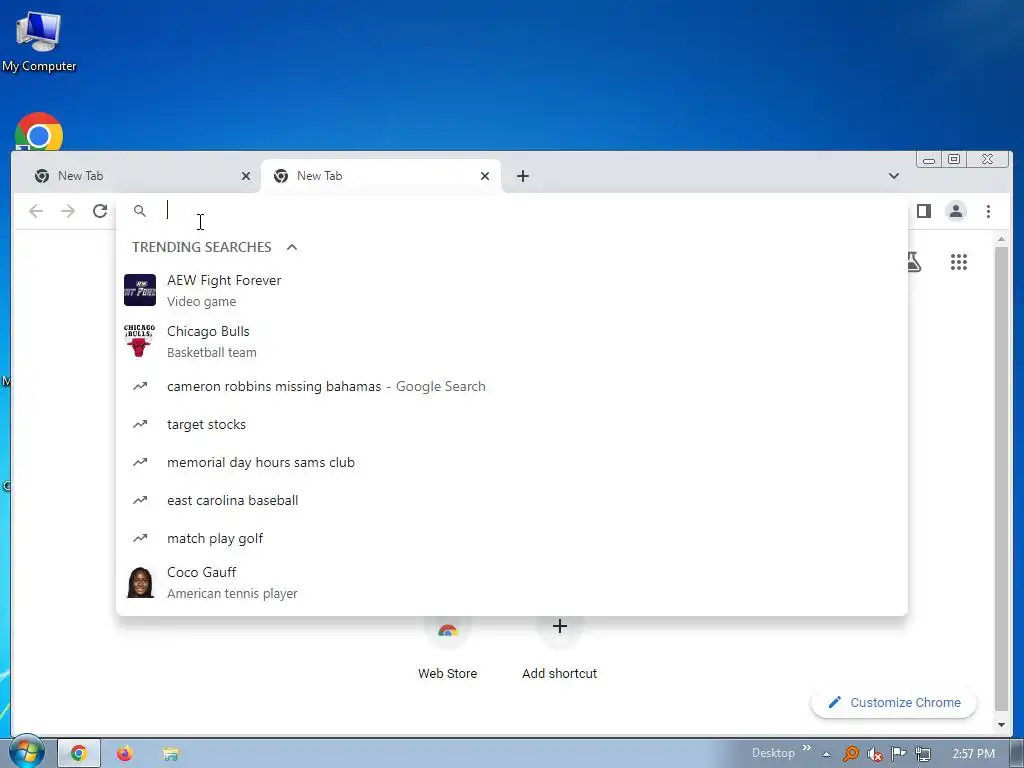This screenshot has height=768, width=1024.
Task: Click the browser forward arrow
Action: click(68, 211)
